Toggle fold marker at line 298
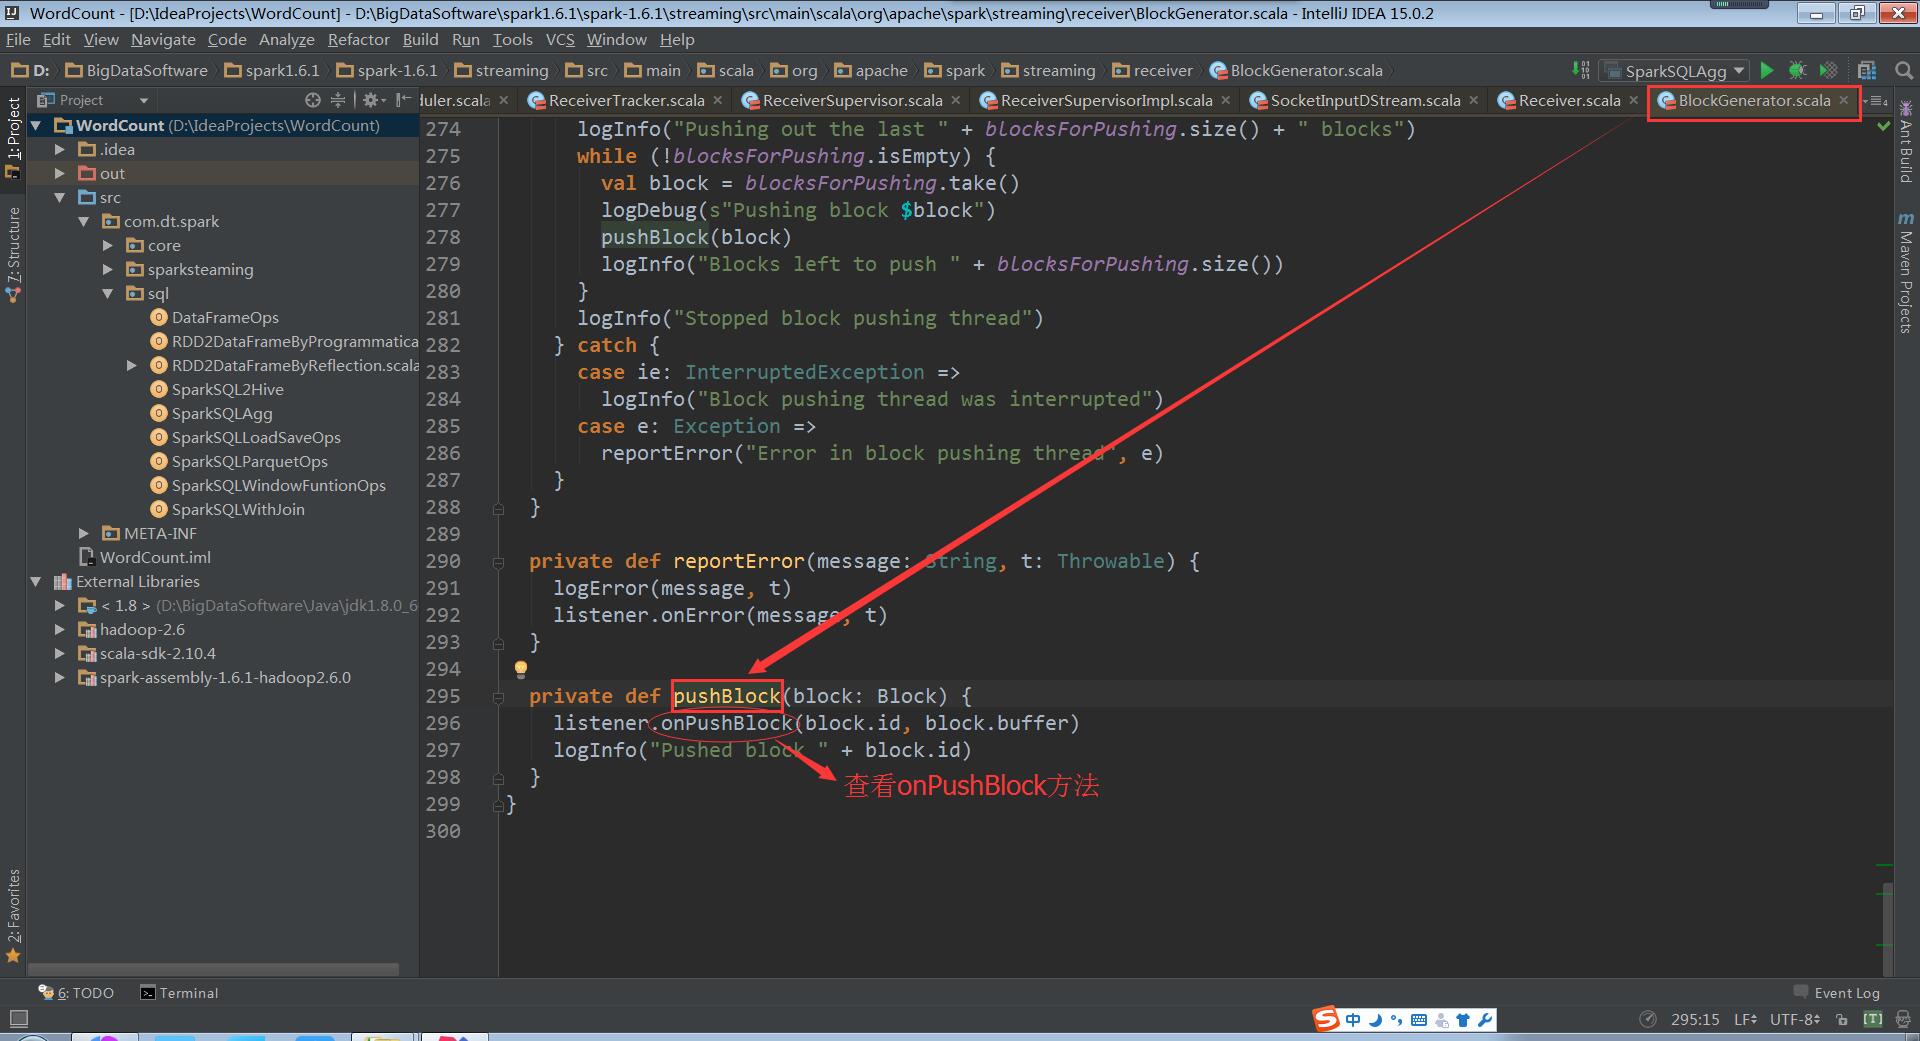This screenshot has height=1041, width=1920. point(498,778)
